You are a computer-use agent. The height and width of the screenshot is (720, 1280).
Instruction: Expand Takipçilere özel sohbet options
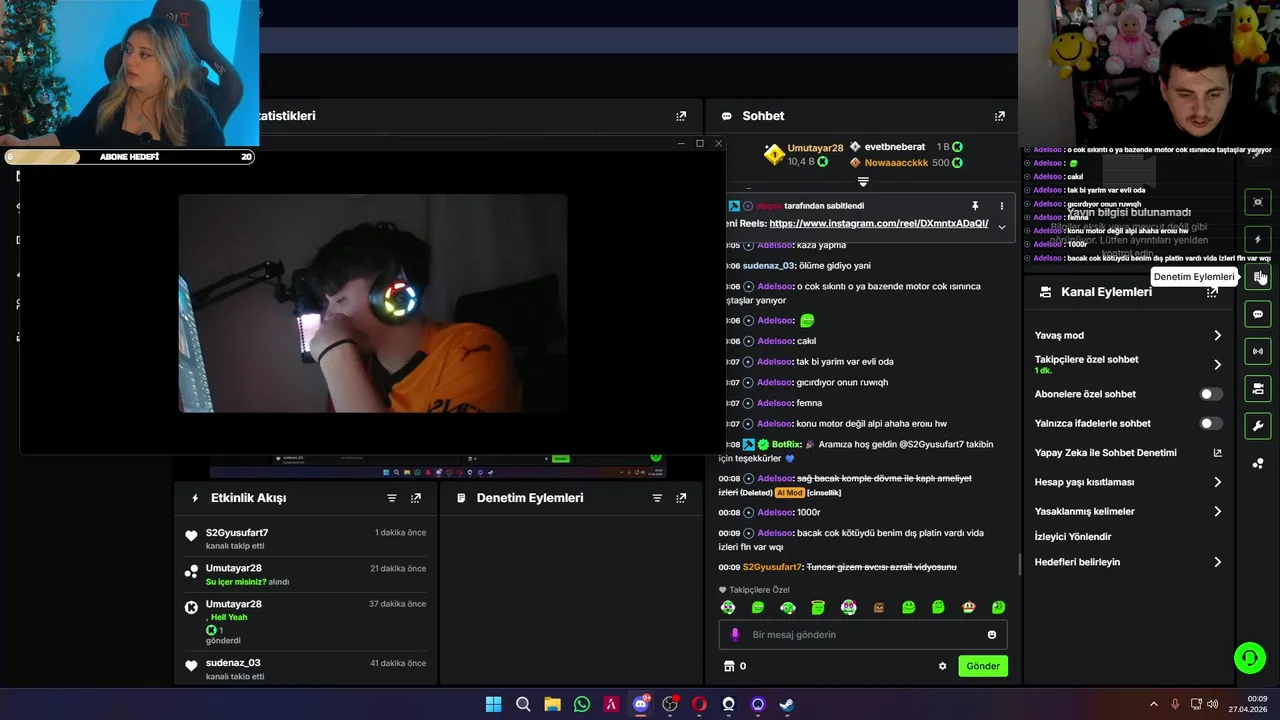tap(1217, 364)
